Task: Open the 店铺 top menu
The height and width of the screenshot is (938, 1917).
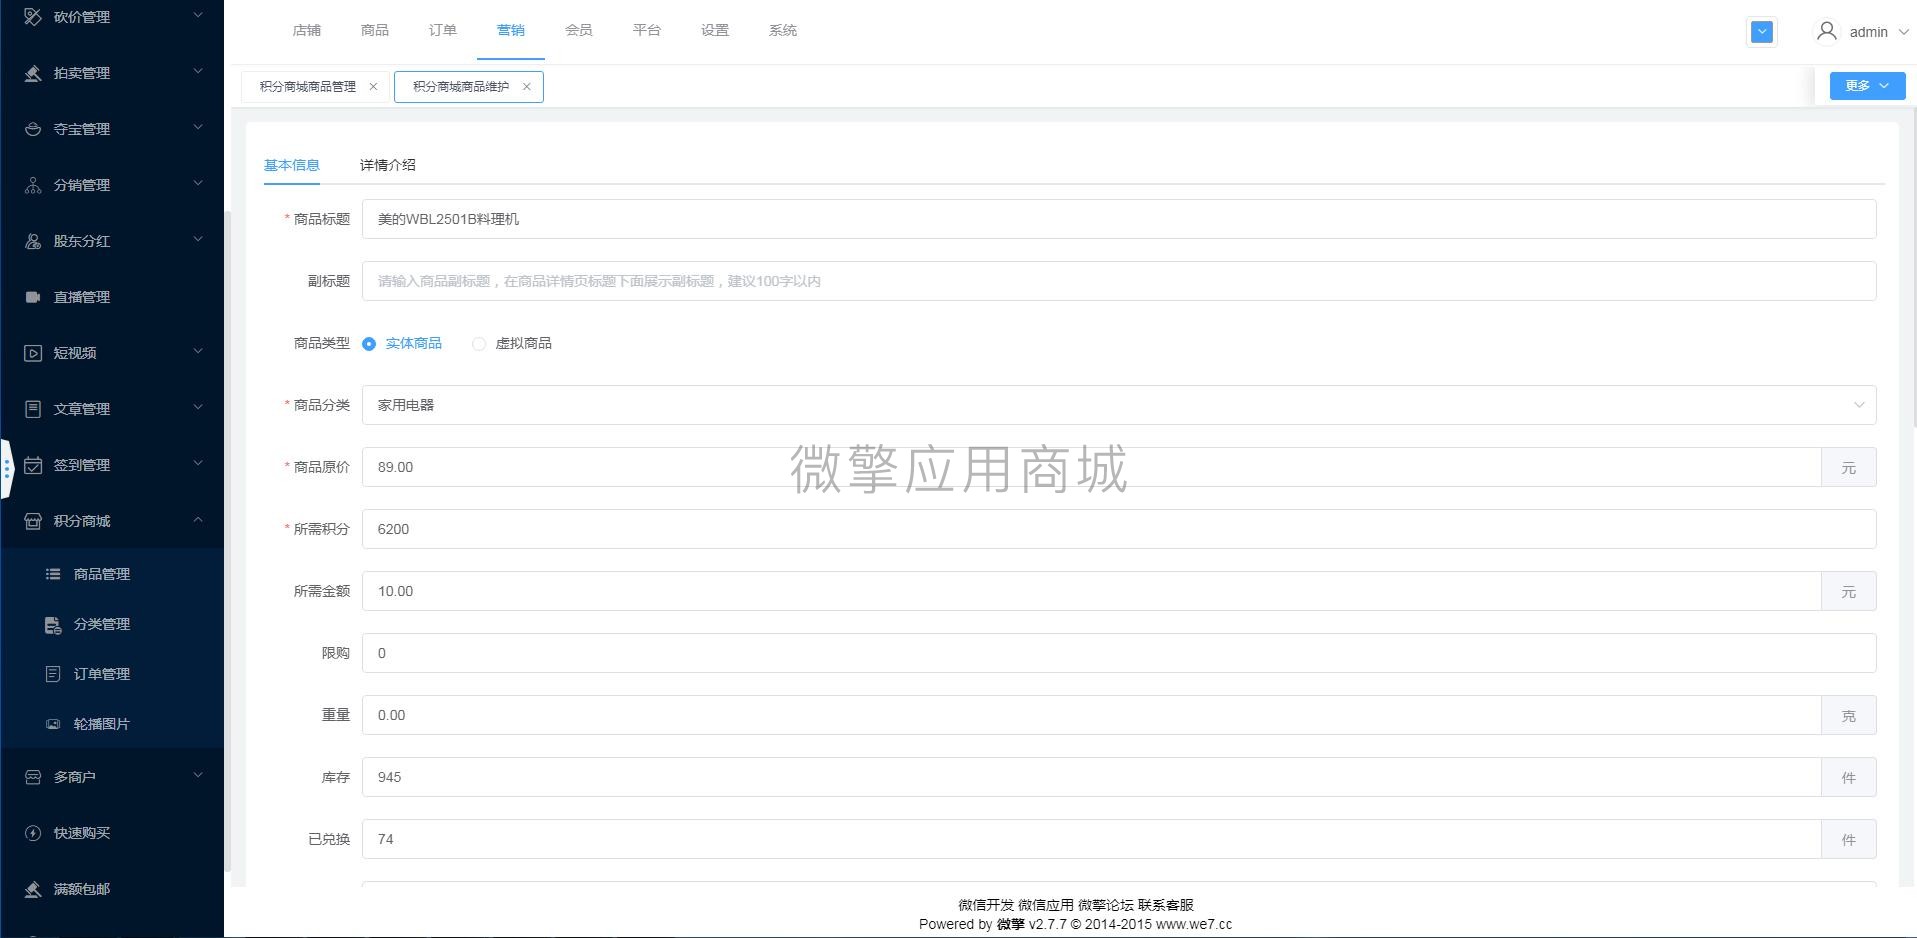Action: click(x=307, y=31)
